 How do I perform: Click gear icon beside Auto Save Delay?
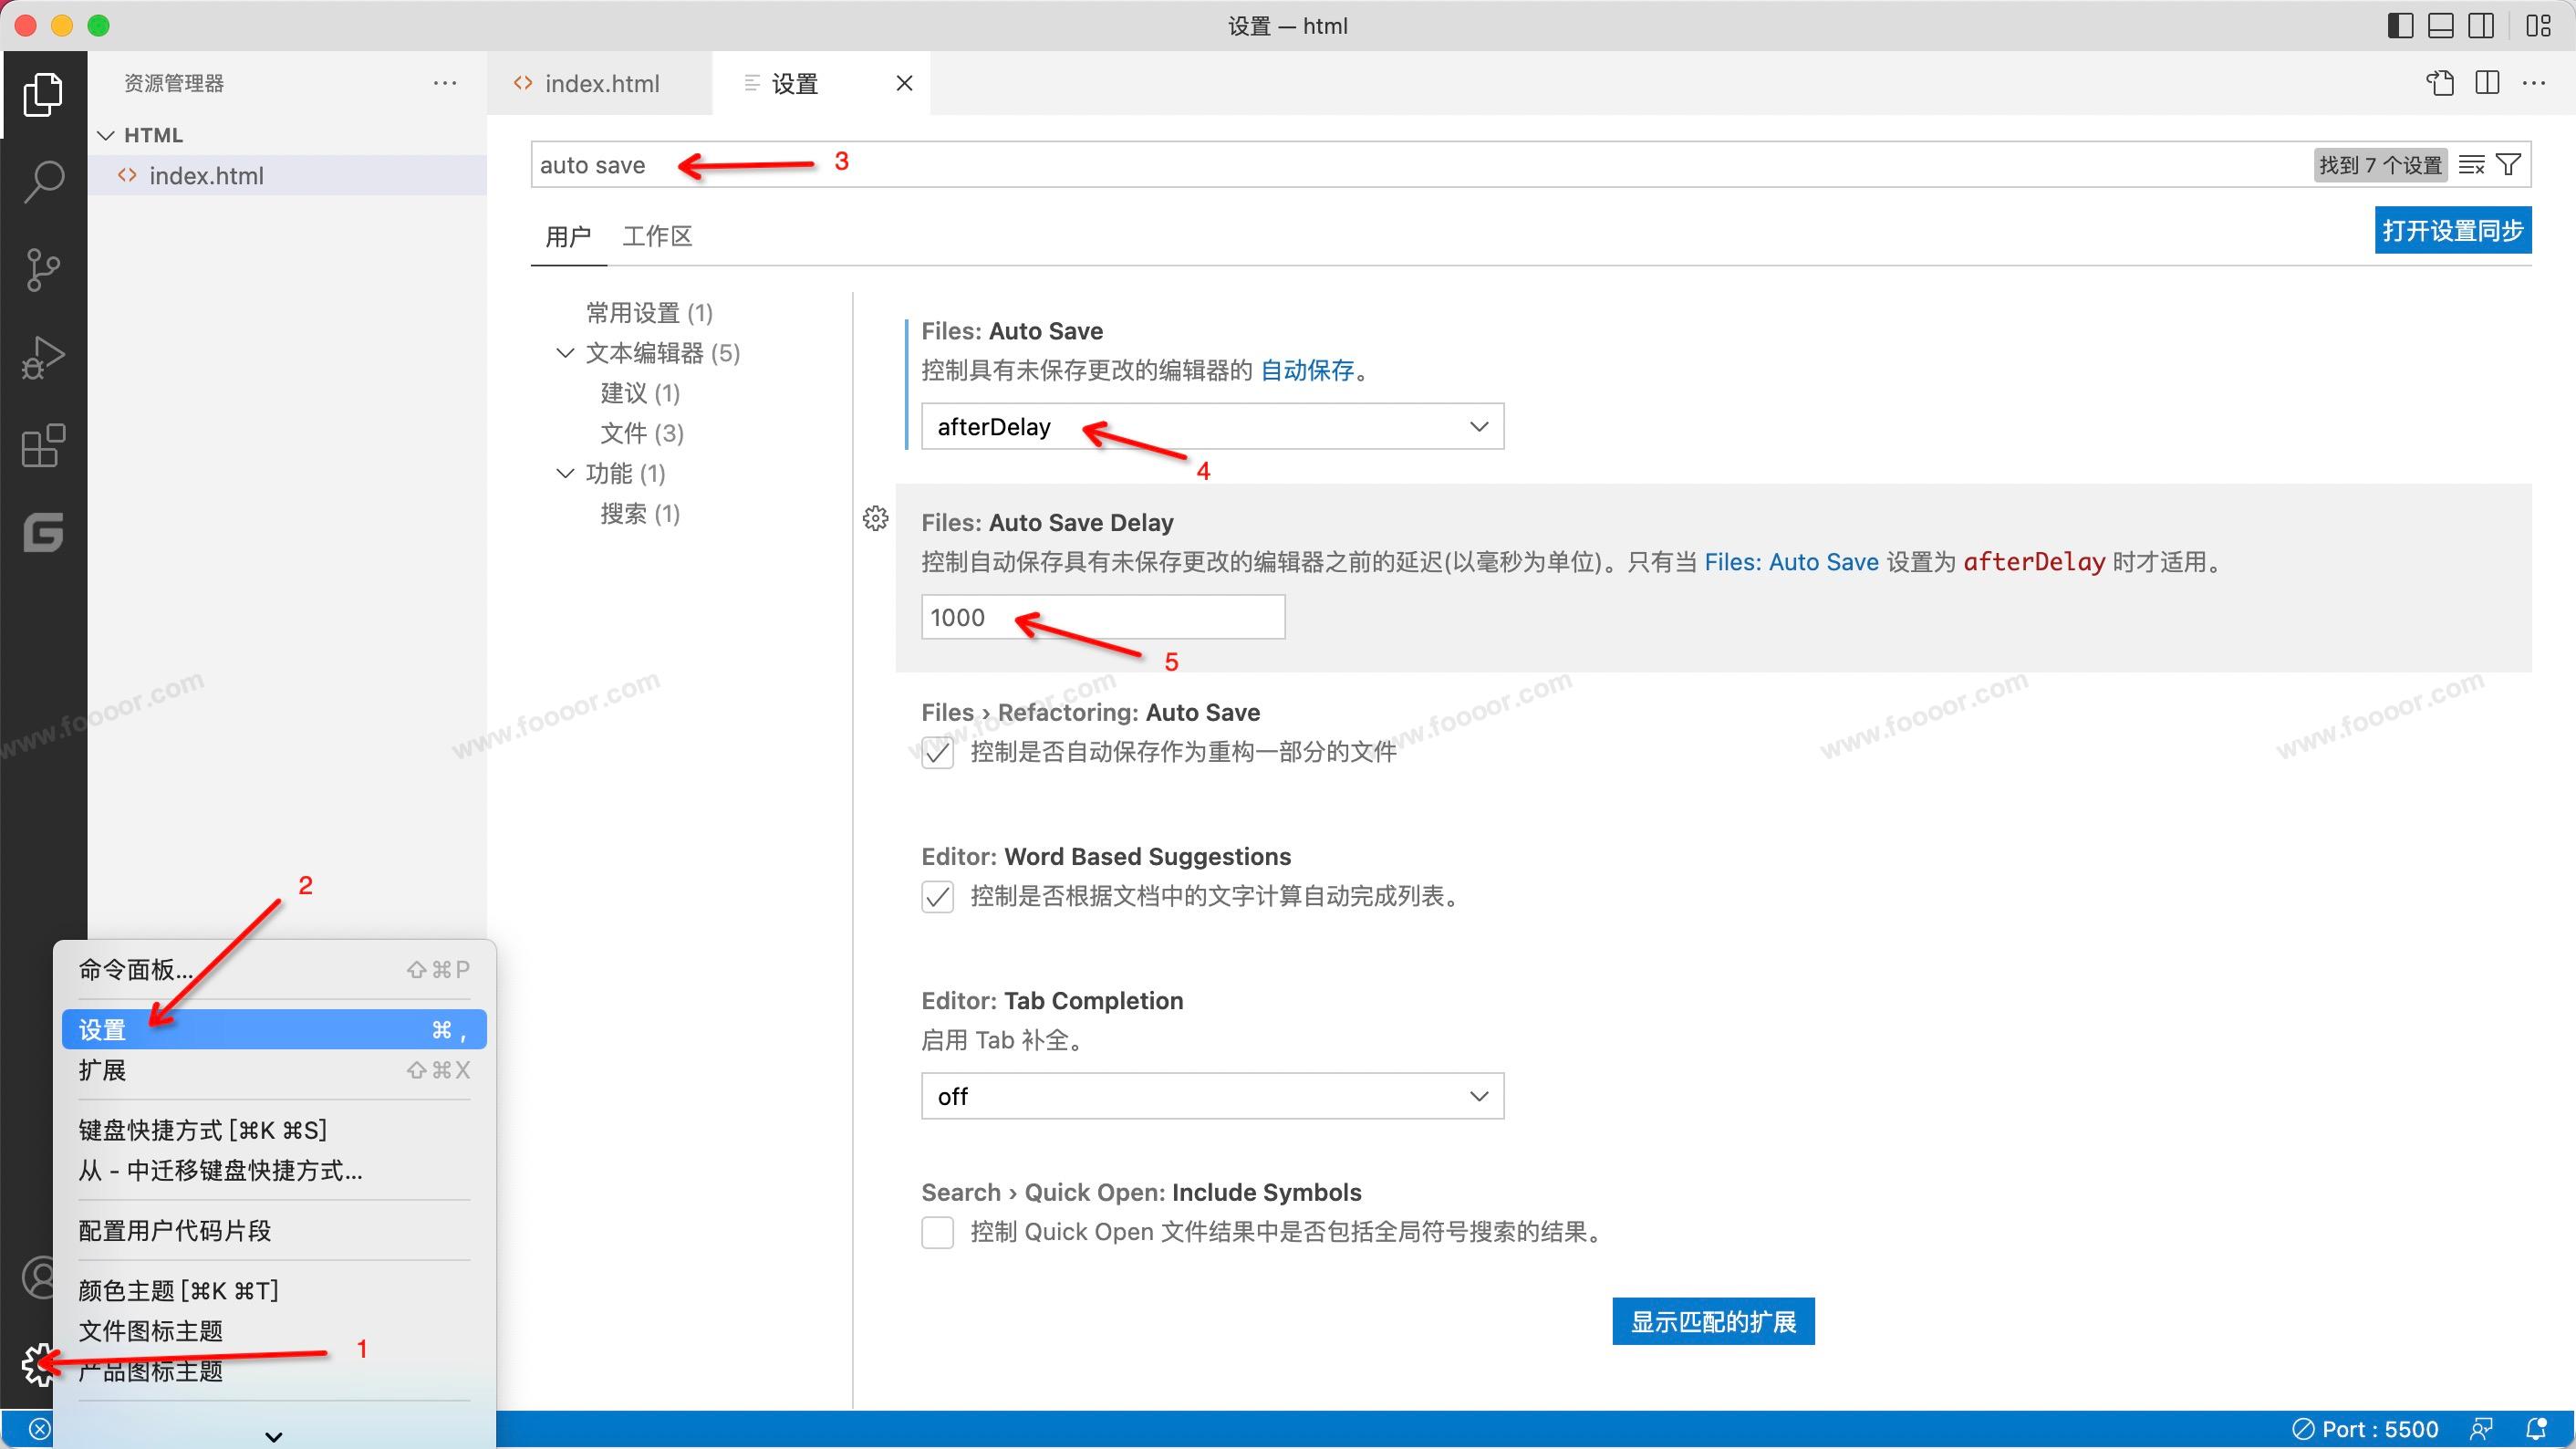[875, 518]
